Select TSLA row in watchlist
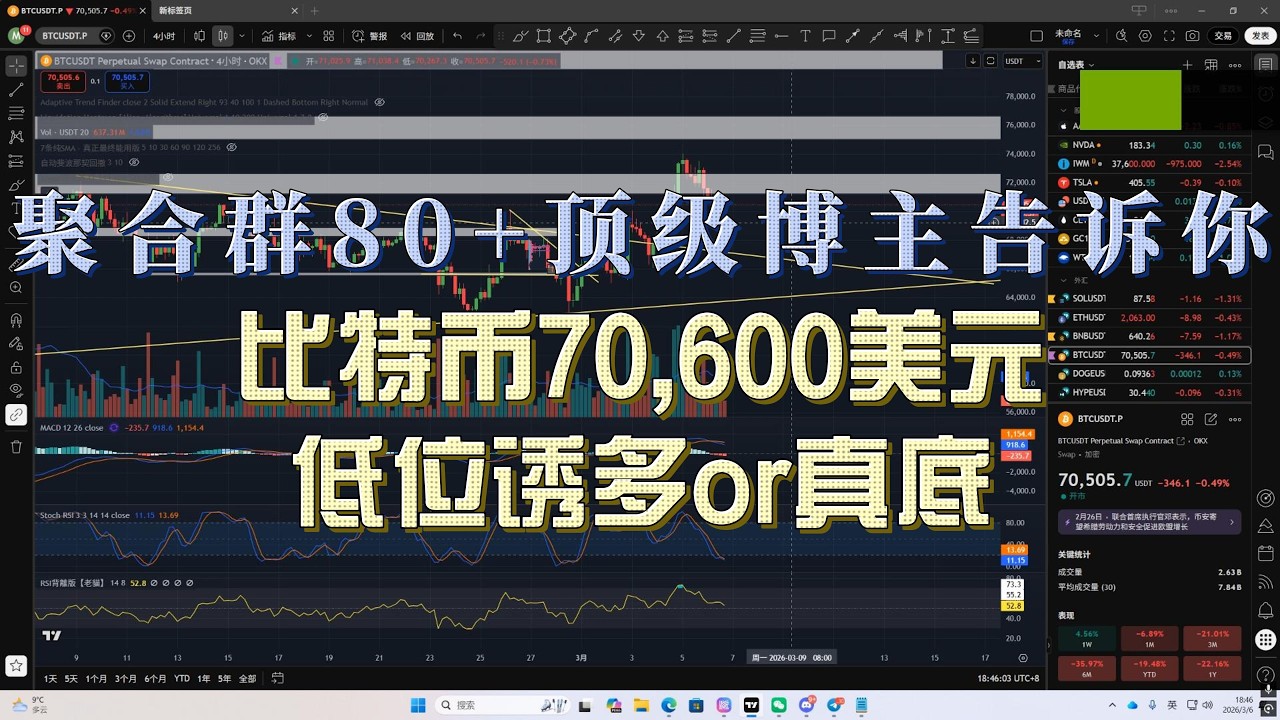Viewport: 1280px width, 720px height. (1150, 183)
